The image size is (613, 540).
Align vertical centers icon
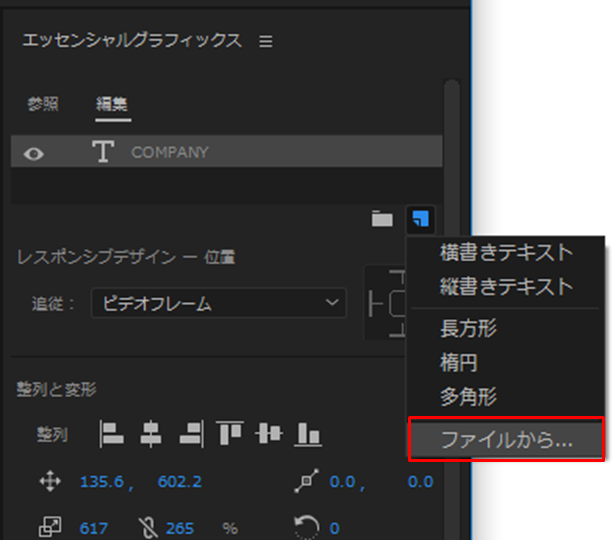(x=270, y=434)
